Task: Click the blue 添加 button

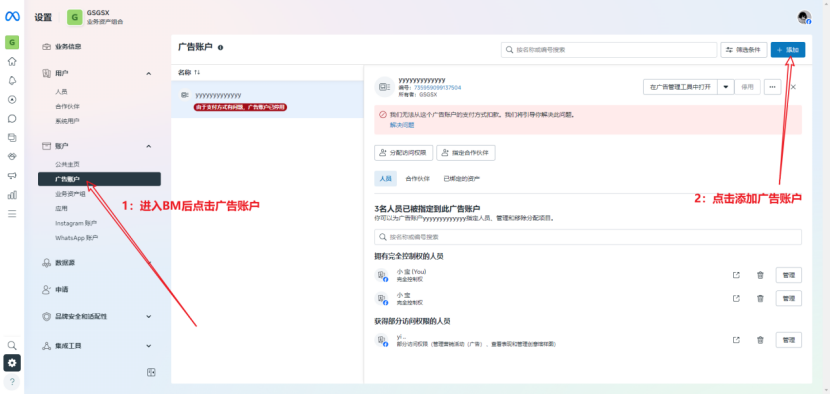Action: (x=788, y=50)
